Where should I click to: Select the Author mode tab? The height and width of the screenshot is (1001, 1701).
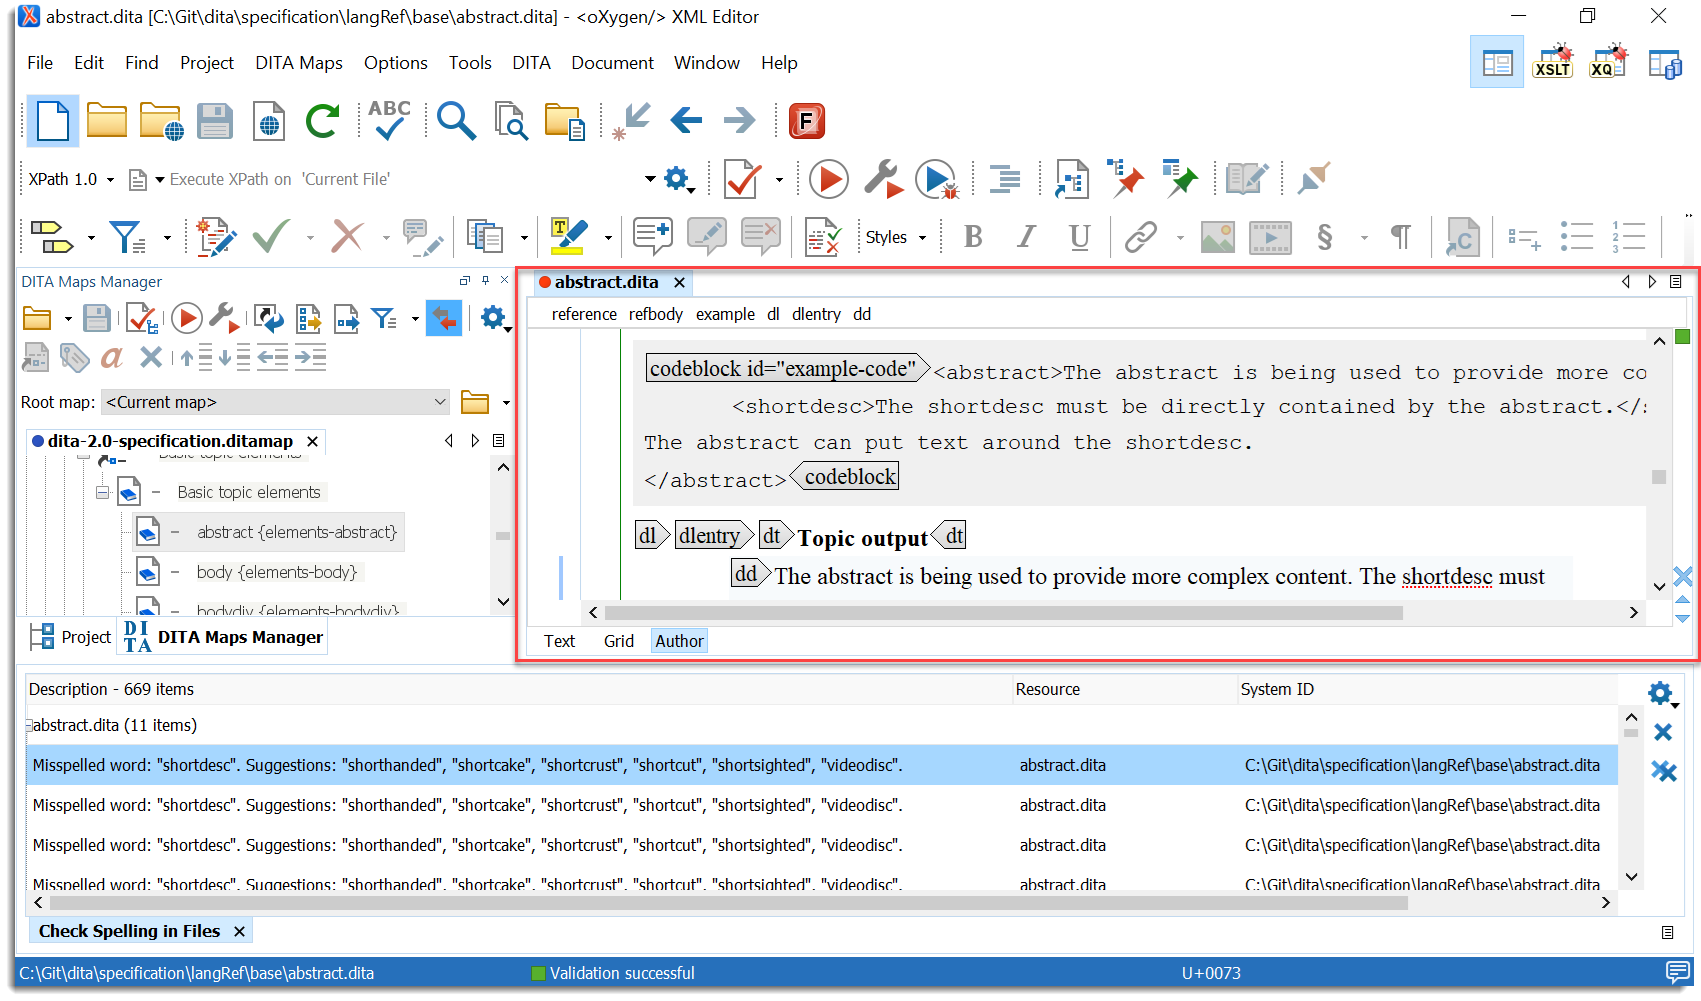coord(679,641)
